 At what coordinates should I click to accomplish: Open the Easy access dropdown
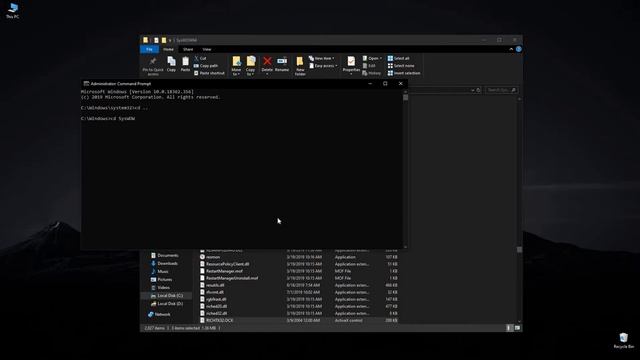point(323,66)
